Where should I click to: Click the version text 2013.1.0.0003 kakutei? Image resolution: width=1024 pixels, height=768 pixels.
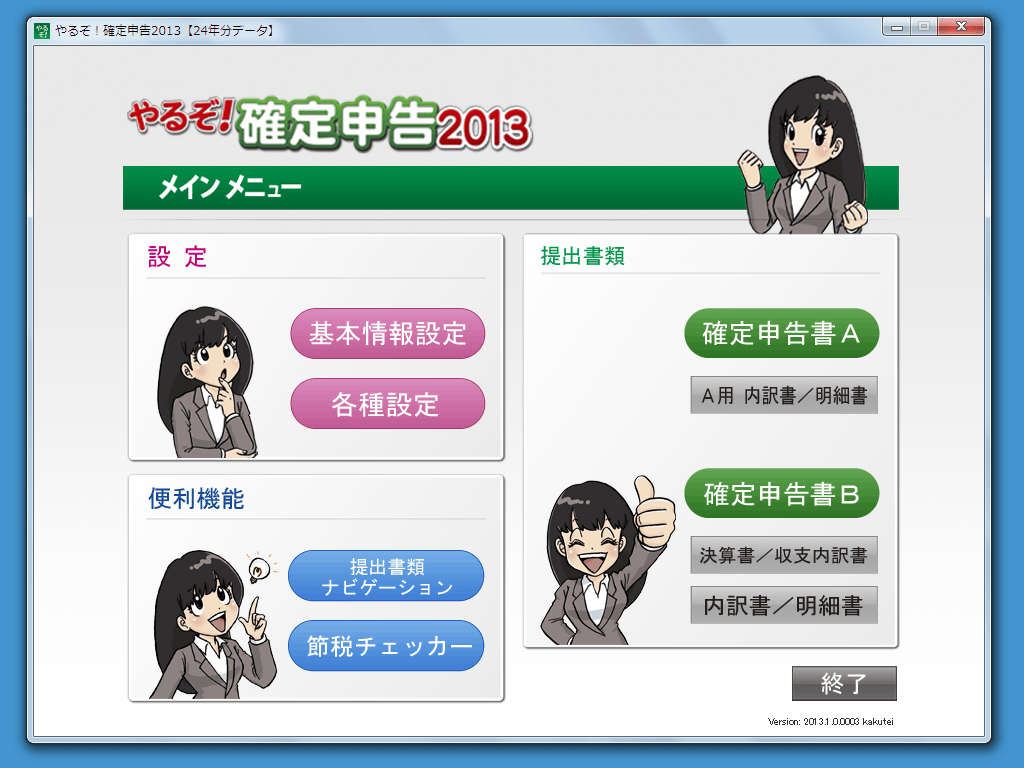pos(830,722)
